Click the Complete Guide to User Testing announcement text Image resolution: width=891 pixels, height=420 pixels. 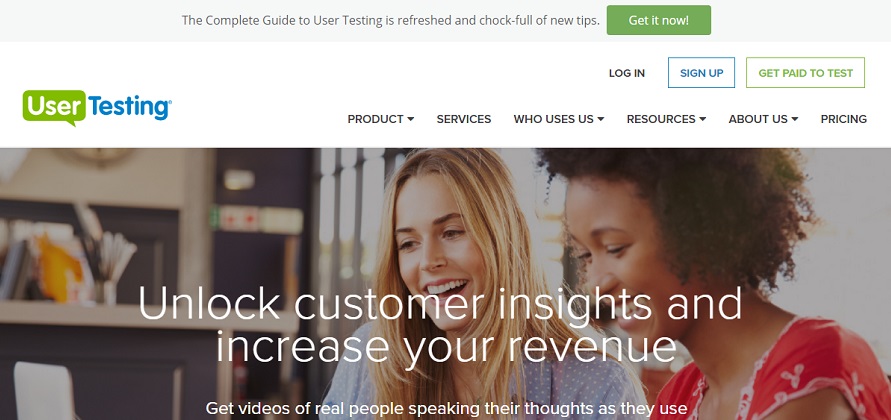coord(390,20)
